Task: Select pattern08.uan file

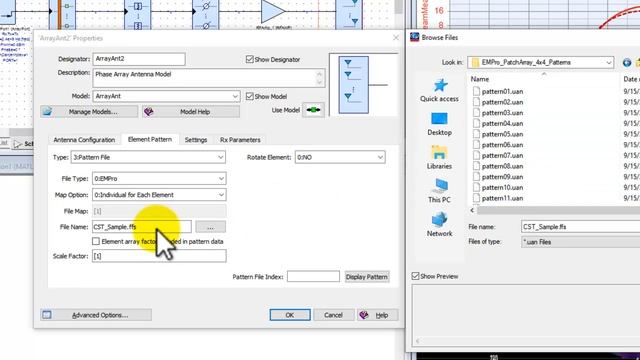Action: (502, 166)
